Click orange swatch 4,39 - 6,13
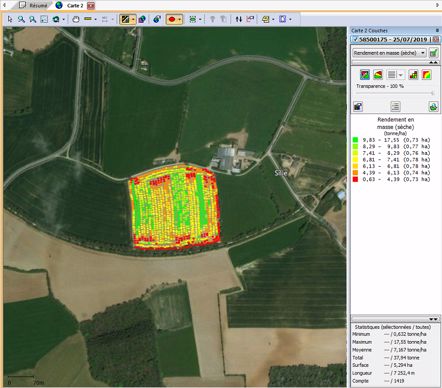Screen dimensions: 442x388 [355, 173]
